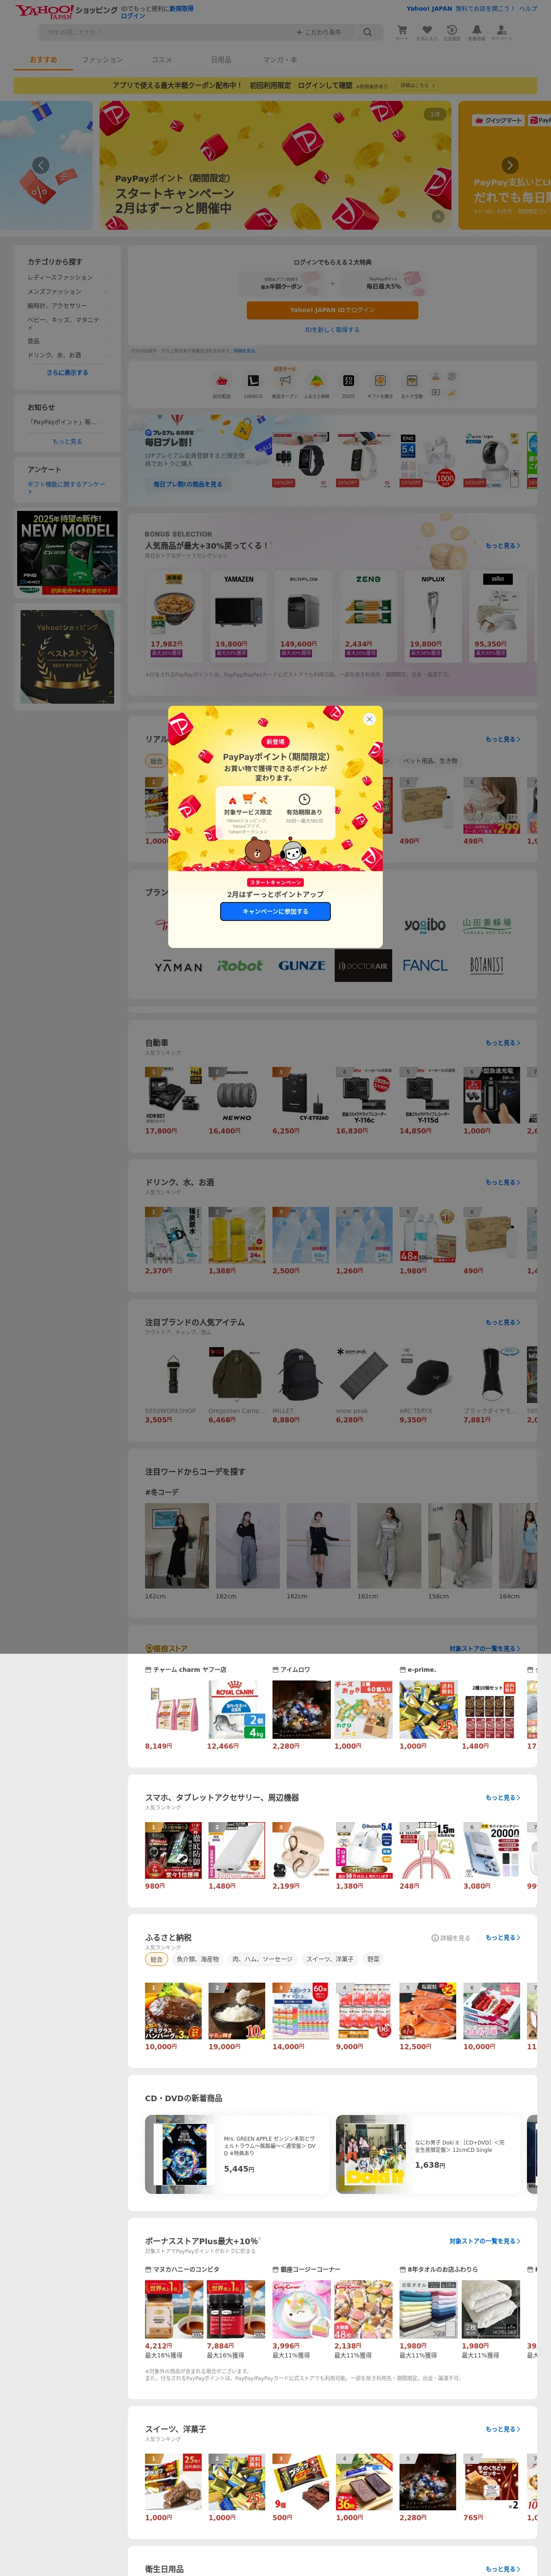Image resolution: width=551 pixels, height=2576 pixels.
Task: Expand メンズファッション category
Action: (x=67, y=292)
